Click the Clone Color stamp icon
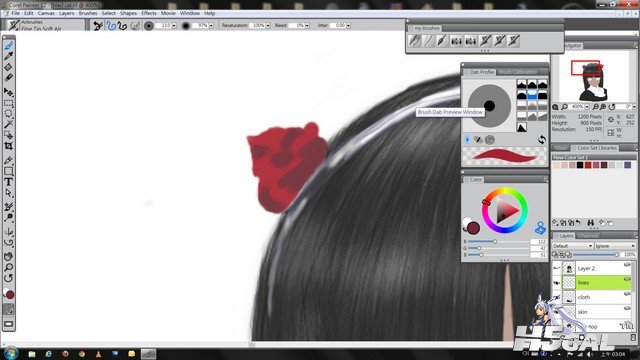Viewport: 640px width, 360px height. [x=540, y=228]
